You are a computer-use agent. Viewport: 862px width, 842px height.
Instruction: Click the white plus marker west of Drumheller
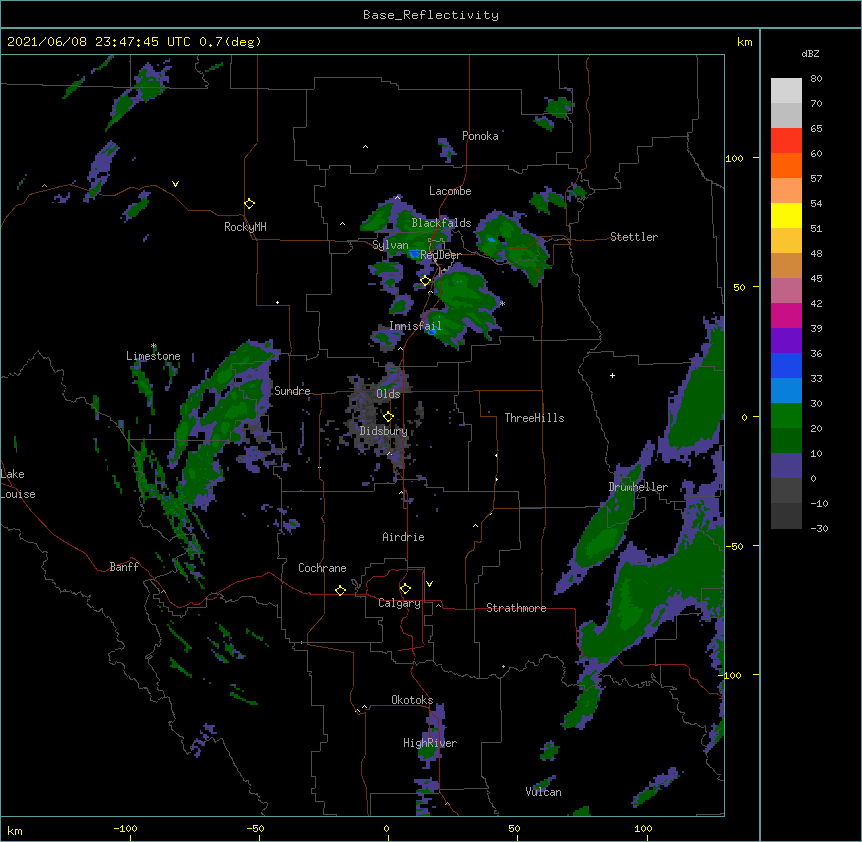[612, 375]
